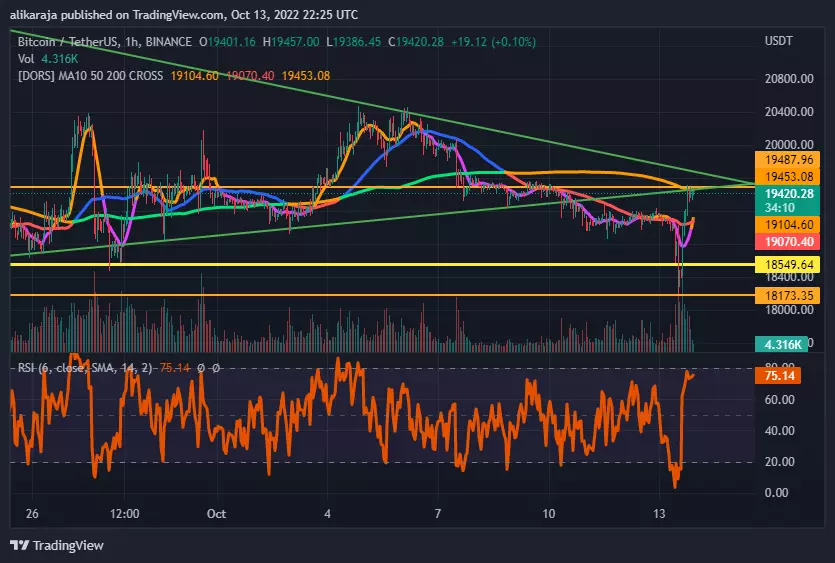
Task: Click the red 19070.40 price tag
Action: (x=787, y=241)
